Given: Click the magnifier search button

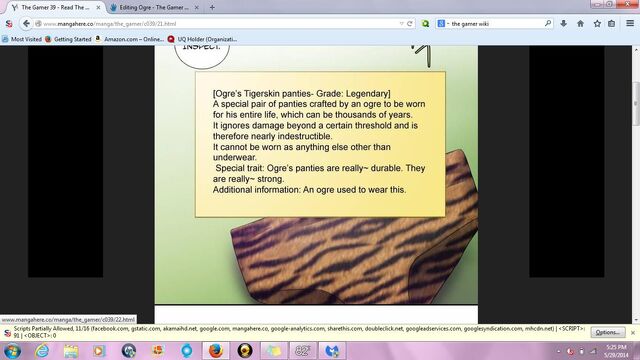Looking at the screenshot, I should tap(548, 24).
